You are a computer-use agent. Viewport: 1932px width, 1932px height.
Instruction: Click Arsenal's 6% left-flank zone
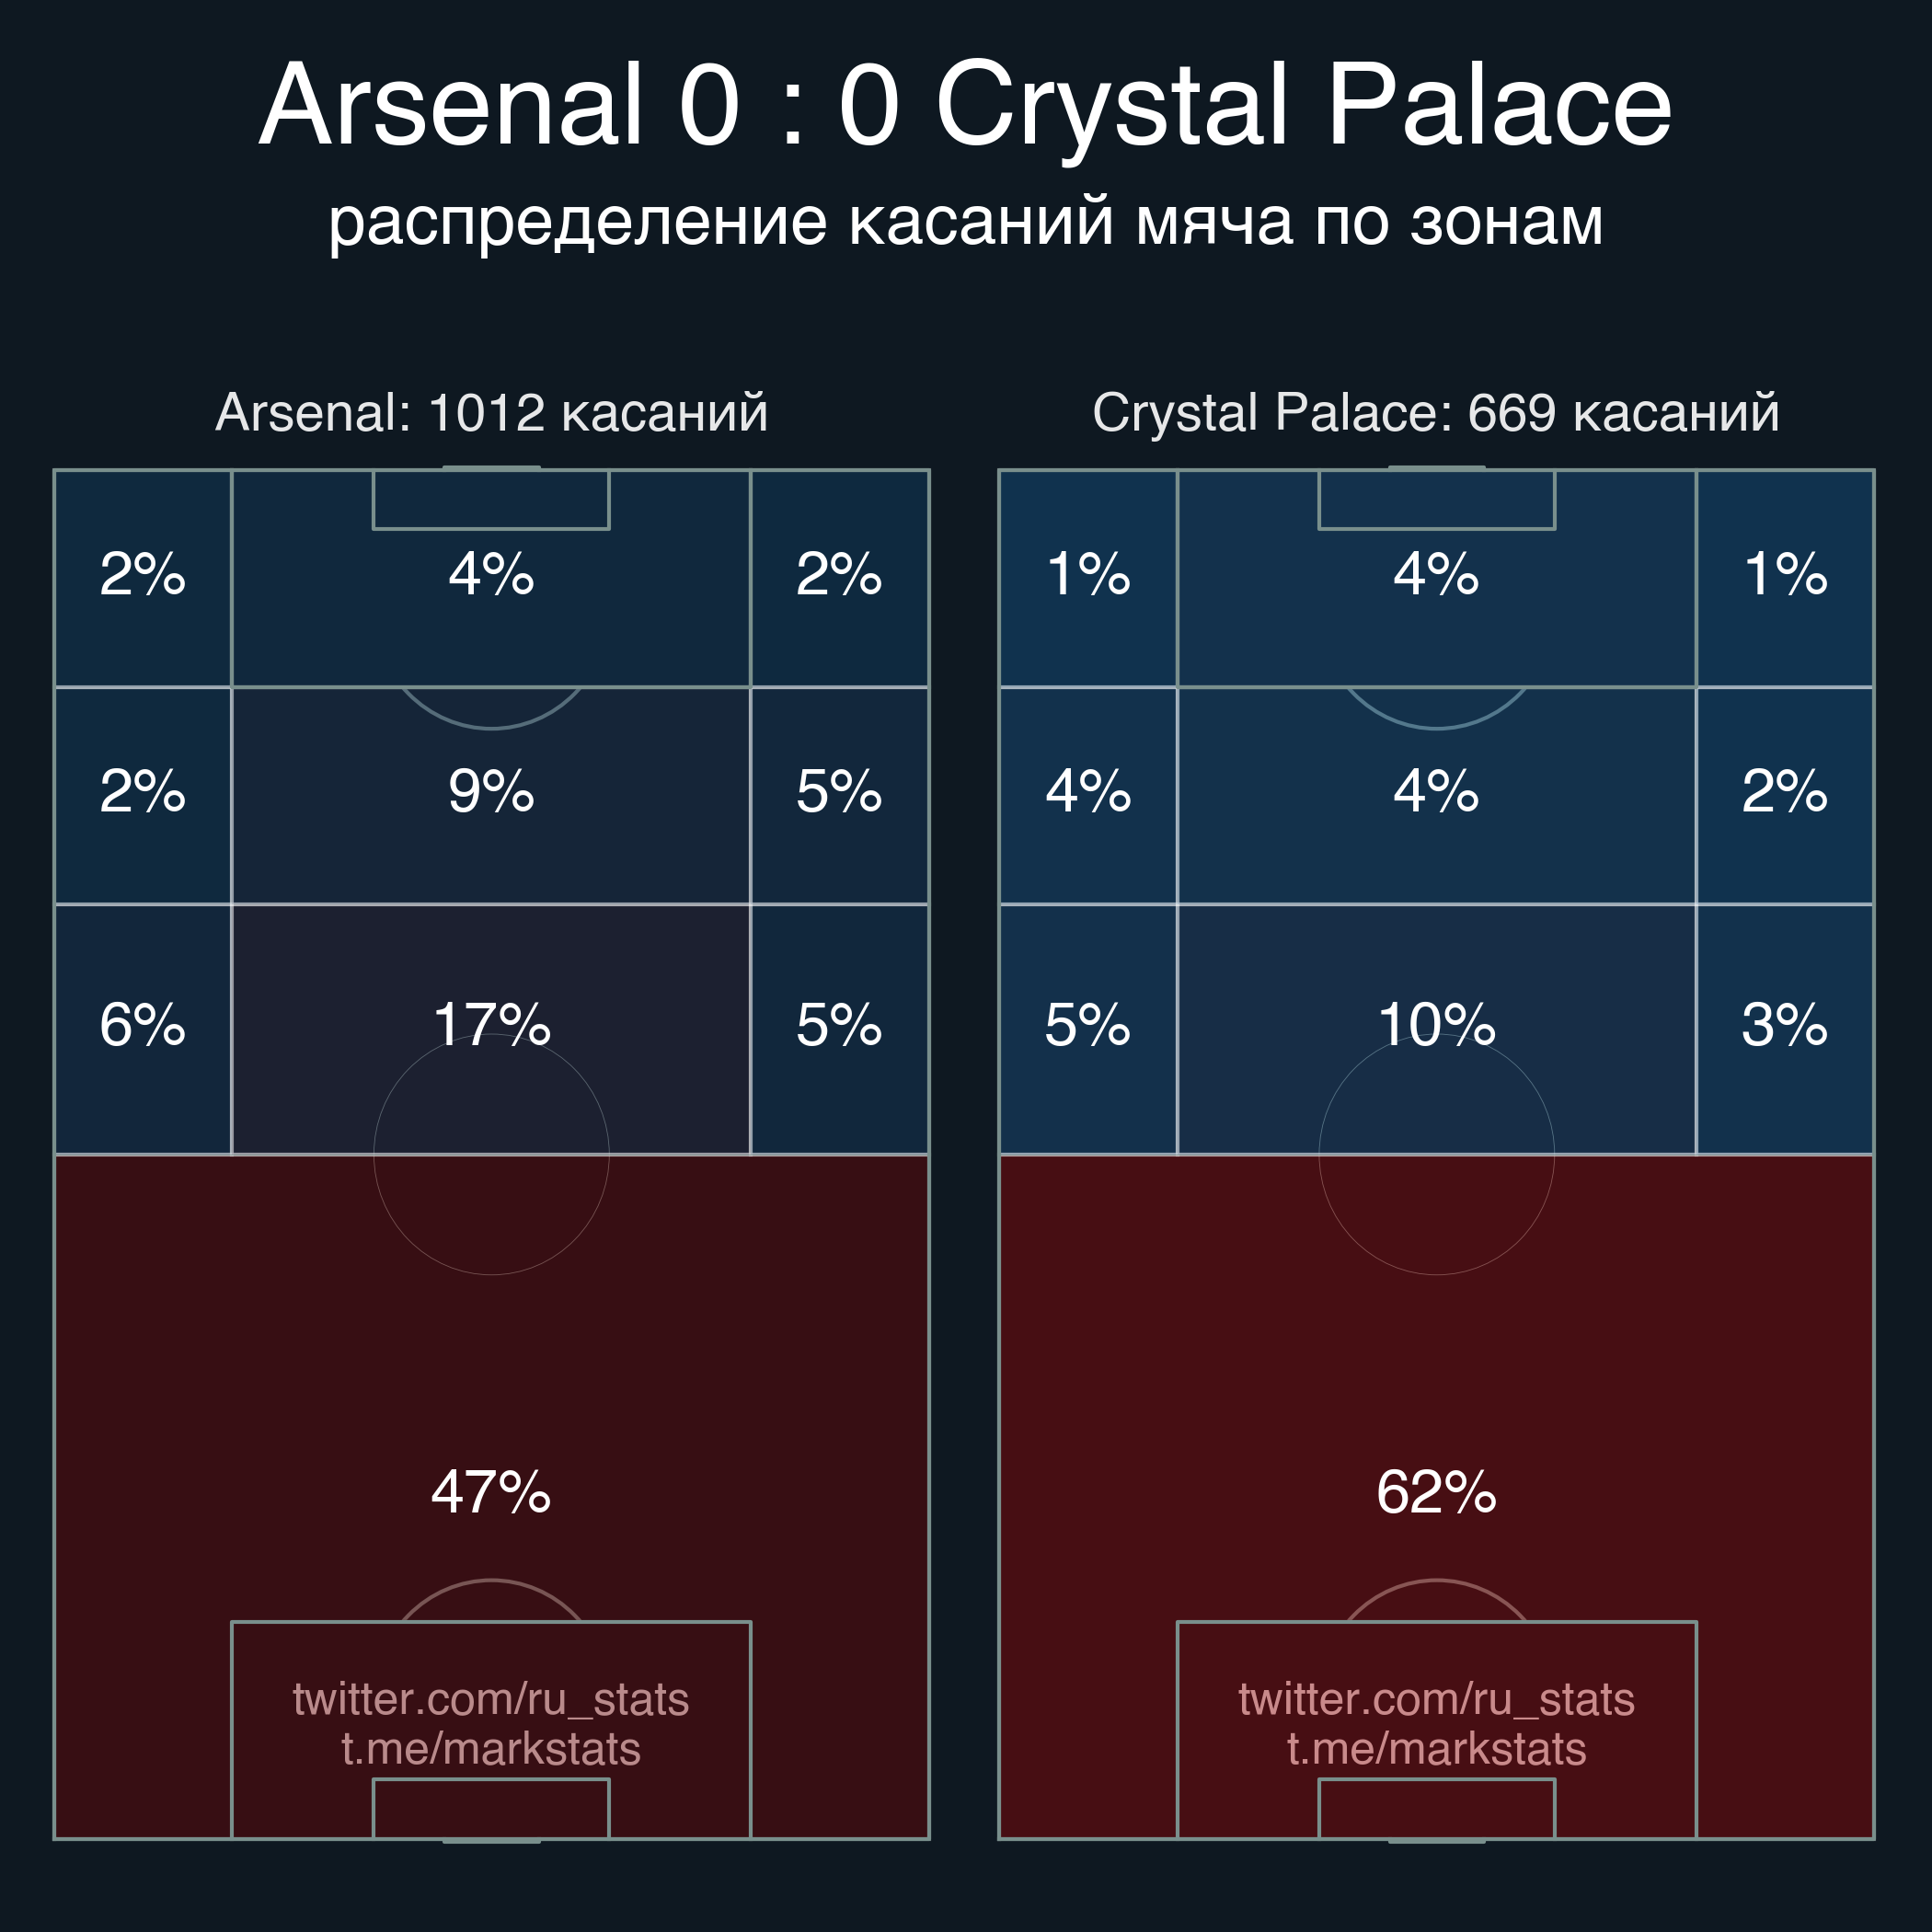142,1026
